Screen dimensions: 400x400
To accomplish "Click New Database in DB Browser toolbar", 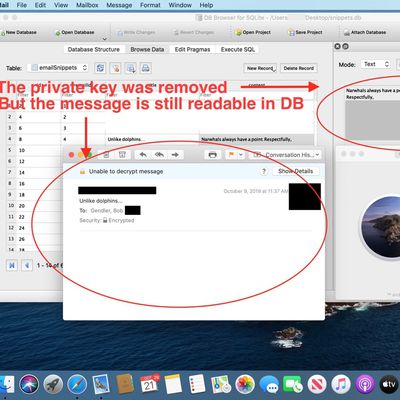I will click(x=18, y=32).
